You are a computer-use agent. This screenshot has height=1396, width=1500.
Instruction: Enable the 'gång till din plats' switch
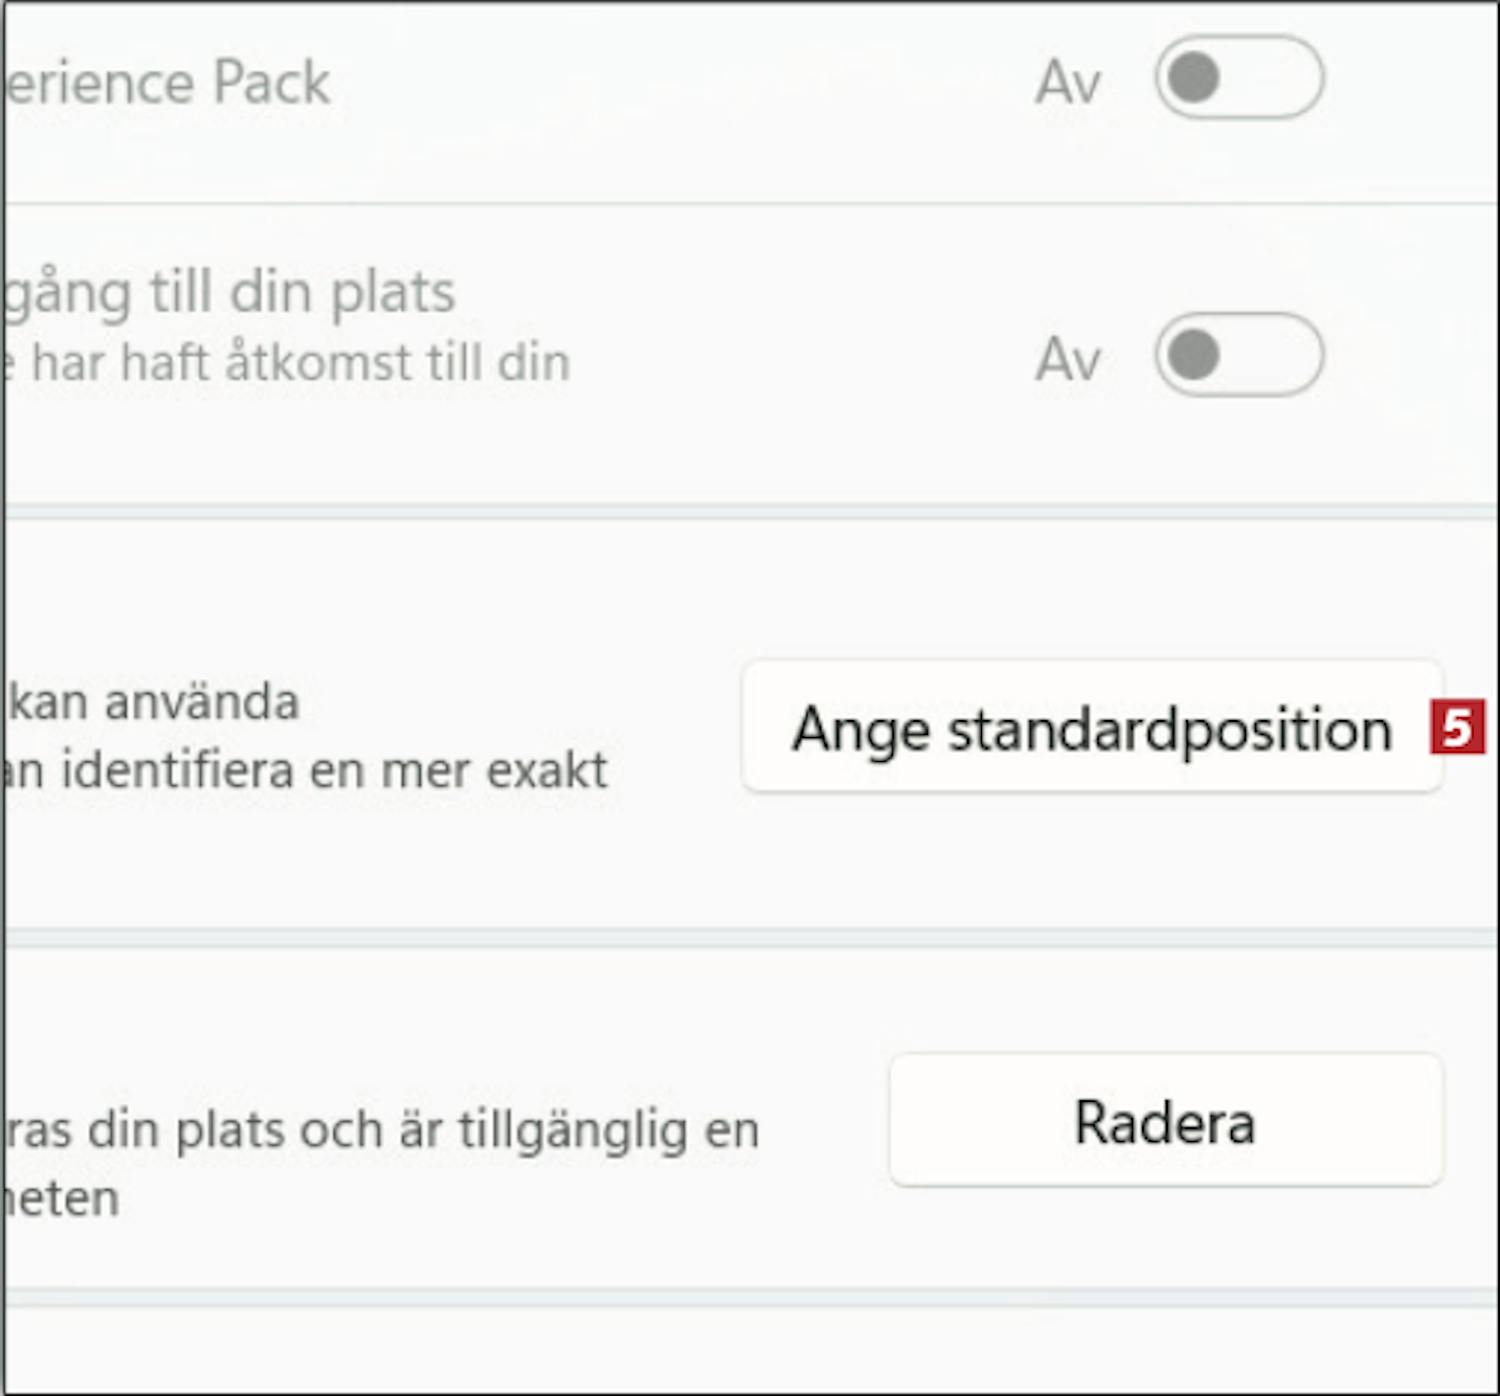(x=1239, y=354)
